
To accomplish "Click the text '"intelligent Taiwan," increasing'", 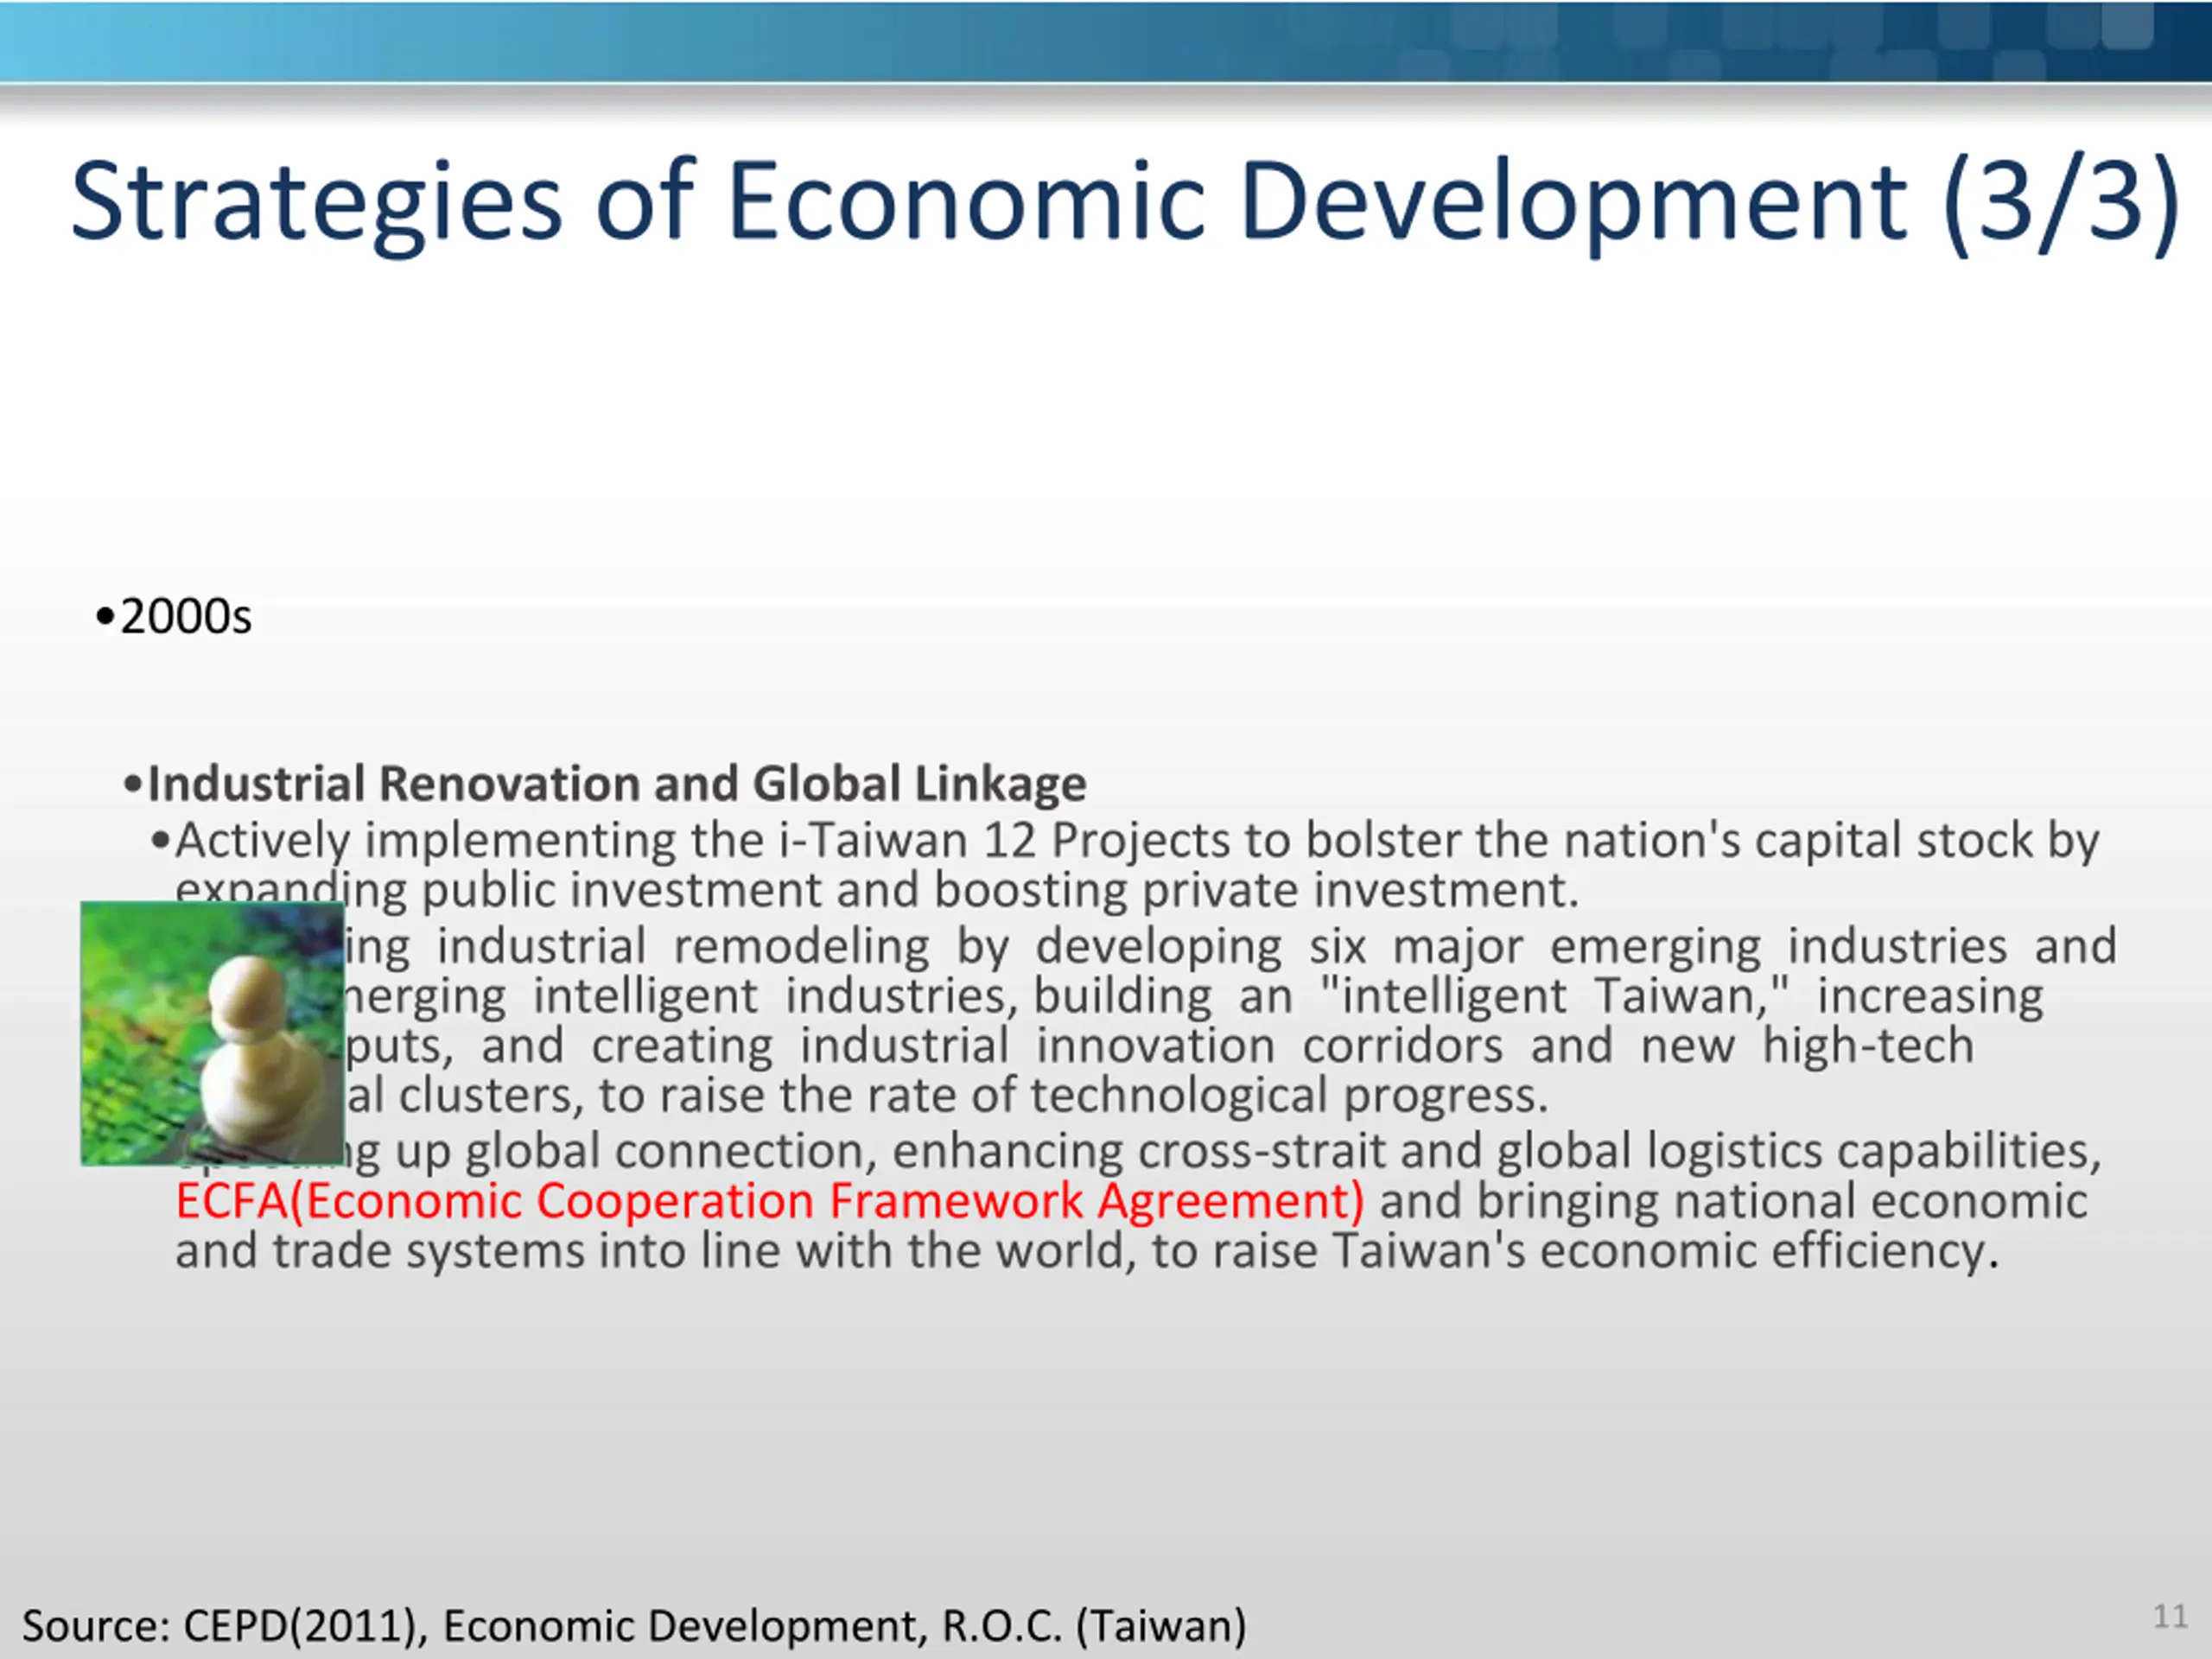I will (x=1682, y=996).
